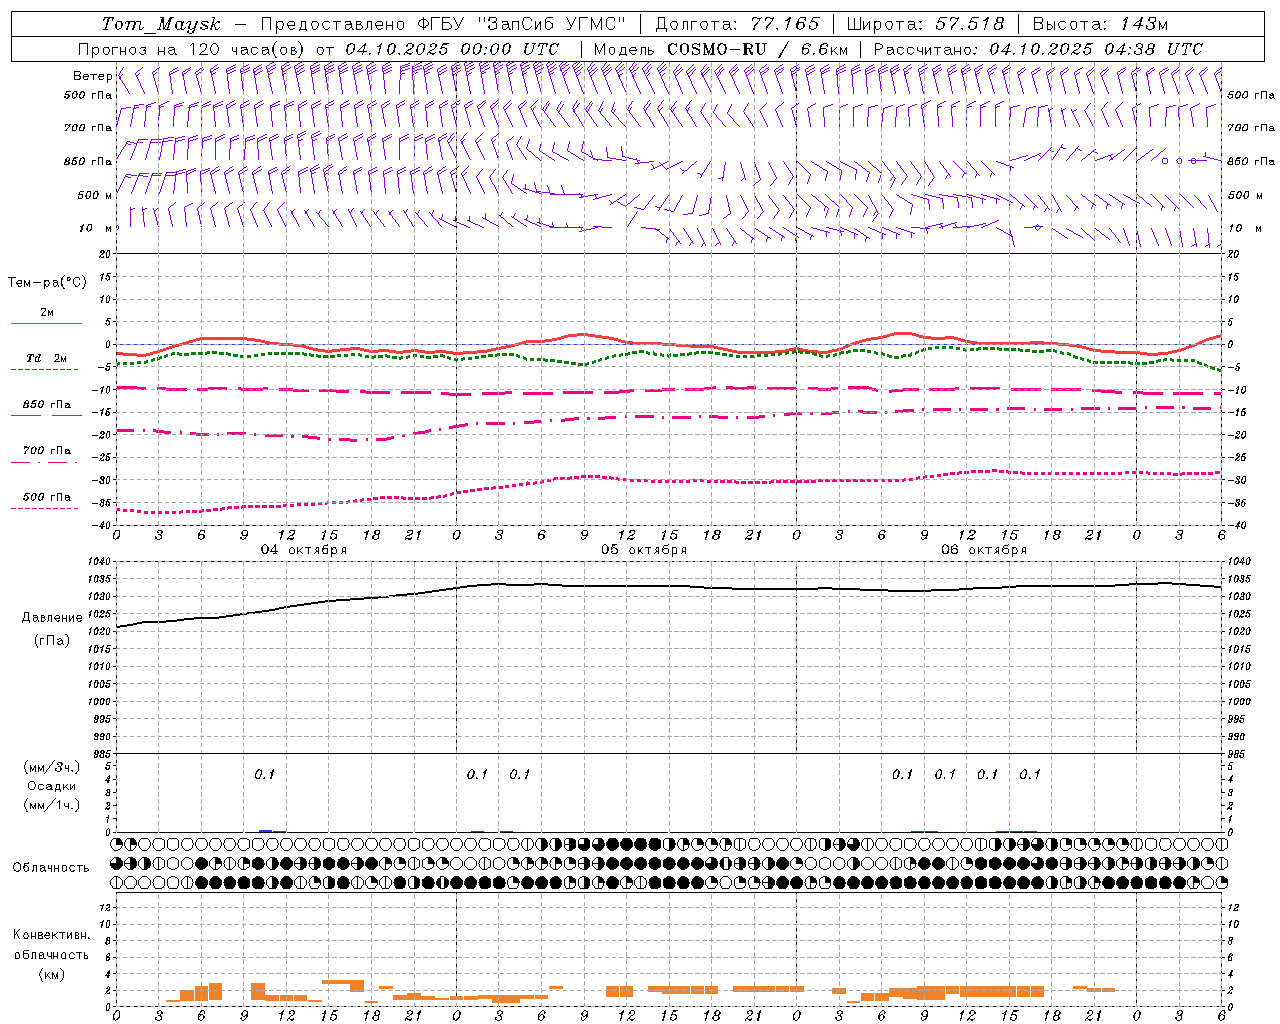Viewport: 1280px width, 1024px height.
Task: Click the Долгота: 77.165 value
Action: (737, 24)
